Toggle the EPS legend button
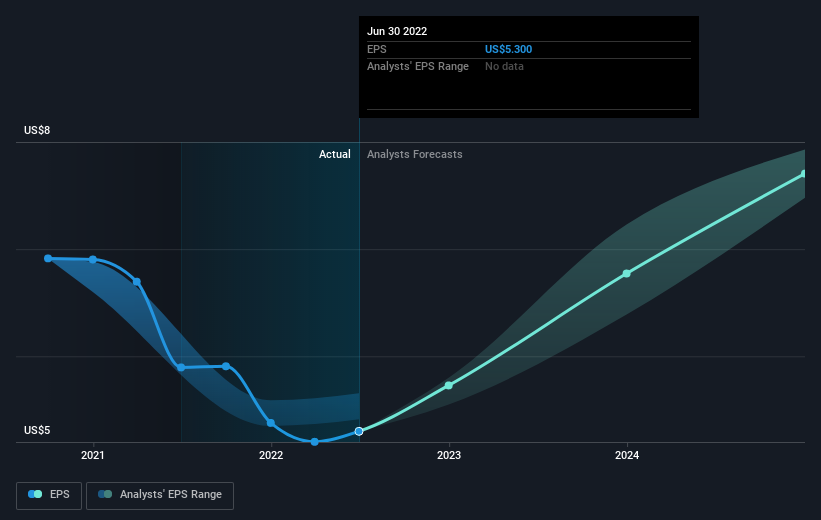This screenshot has width=821, height=520. [x=49, y=495]
